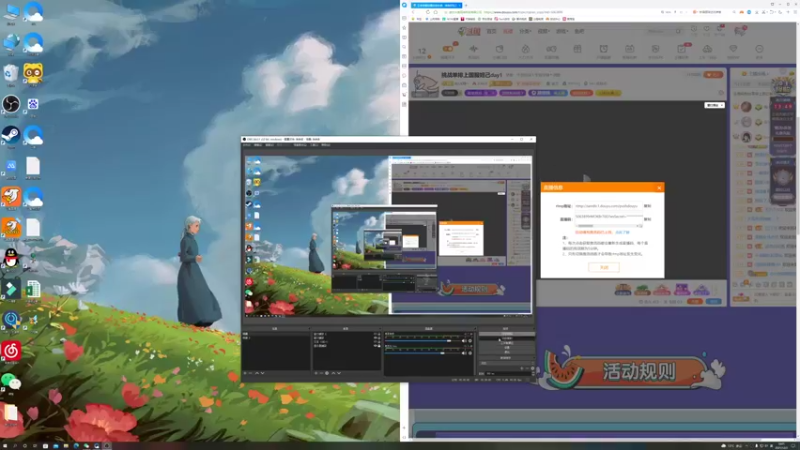Click the waveform icon in streamer toolbar

473,49
